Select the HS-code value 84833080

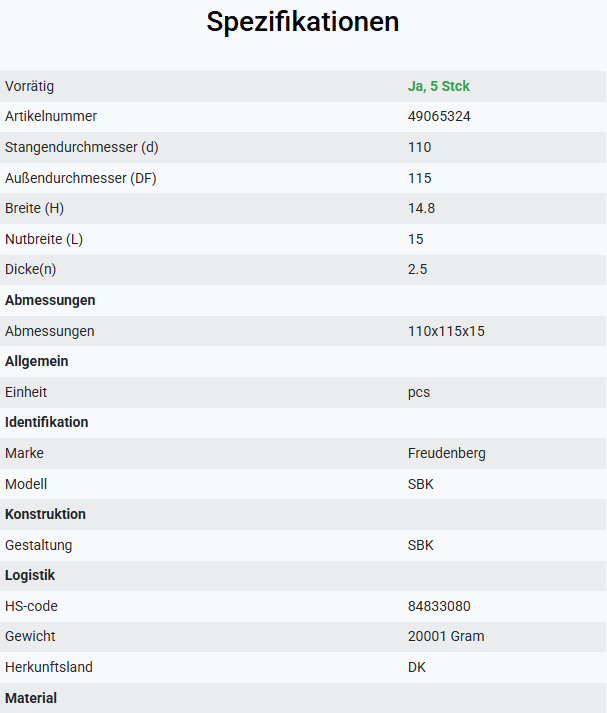[x=439, y=606]
